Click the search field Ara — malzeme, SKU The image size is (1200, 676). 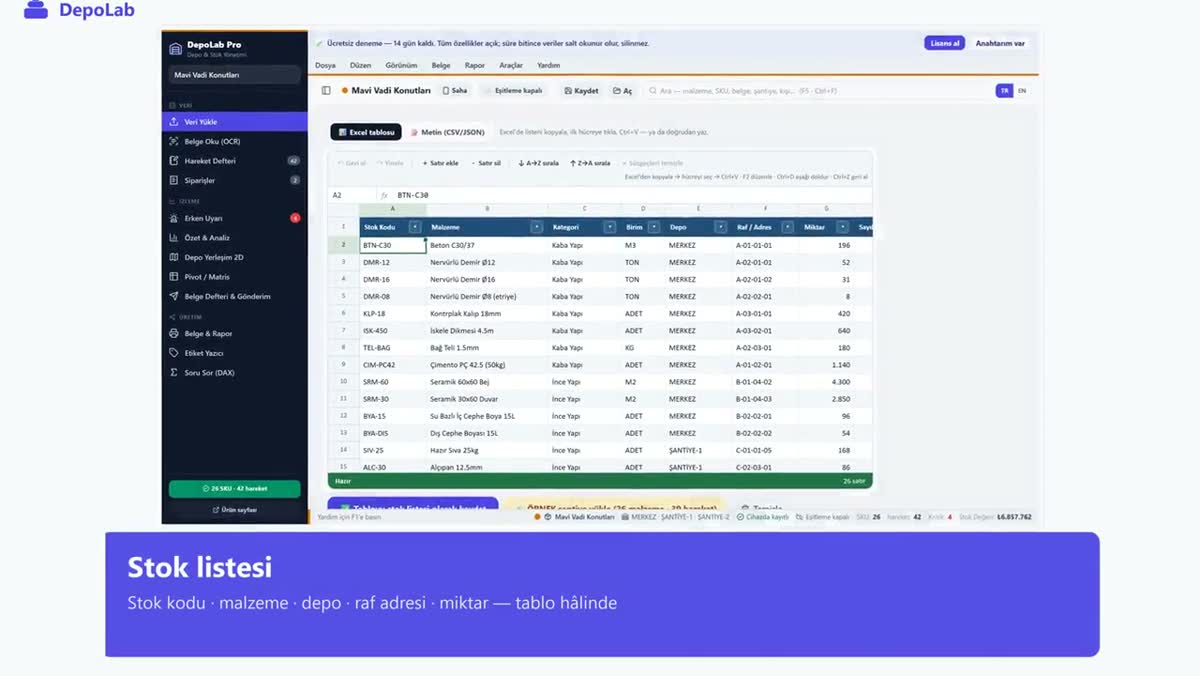coord(814,91)
